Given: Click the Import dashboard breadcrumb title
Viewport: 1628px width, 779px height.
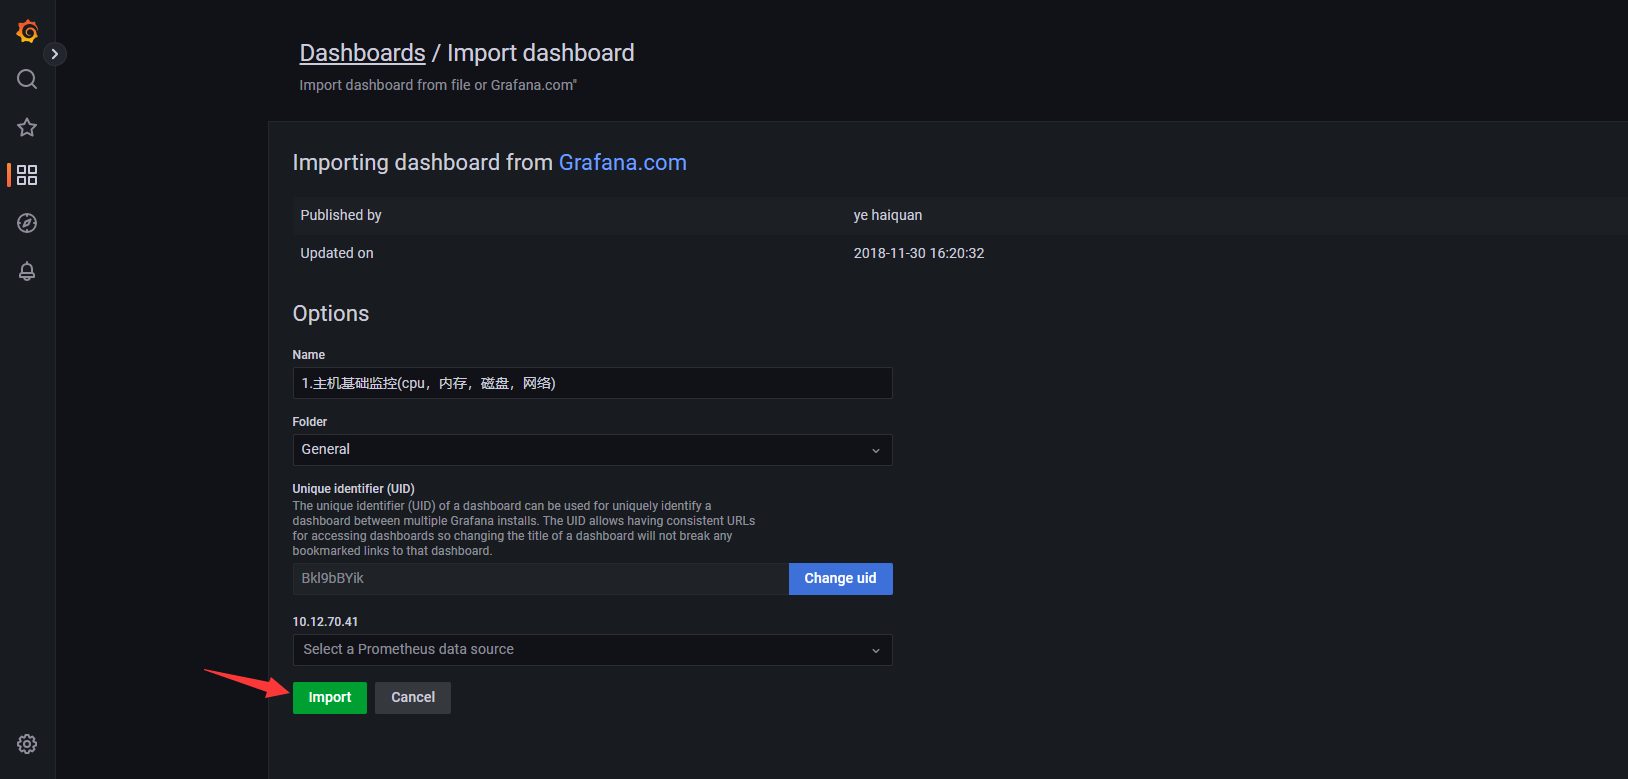Looking at the screenshot, I should click(541, 53).
